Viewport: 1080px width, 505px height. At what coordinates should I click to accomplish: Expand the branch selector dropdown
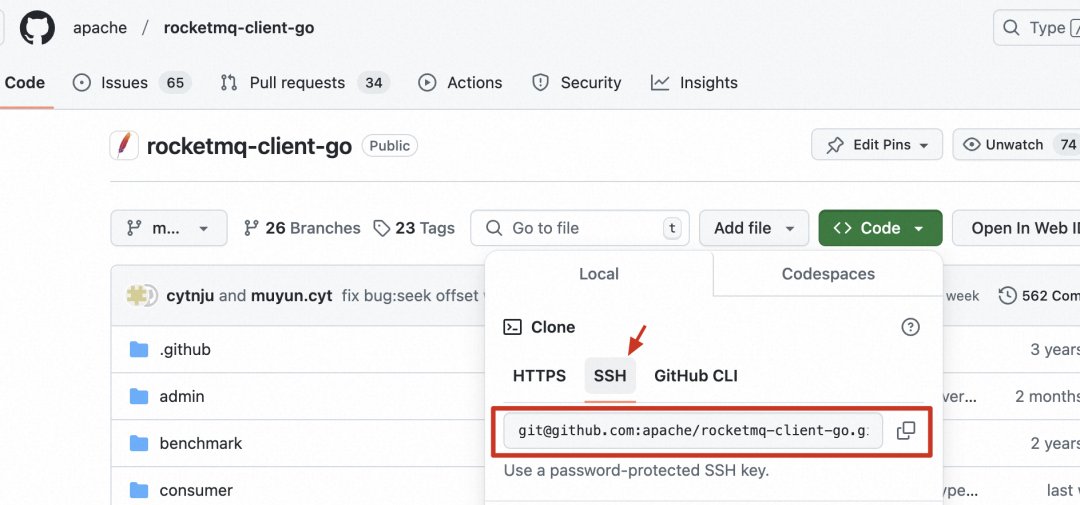point(169,228)
